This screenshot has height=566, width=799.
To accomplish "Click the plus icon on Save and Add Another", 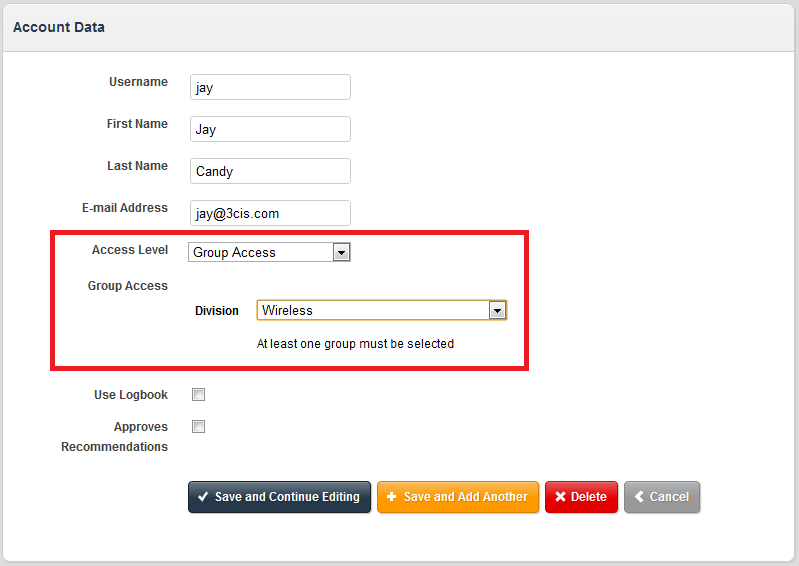I will click(391, 497).
